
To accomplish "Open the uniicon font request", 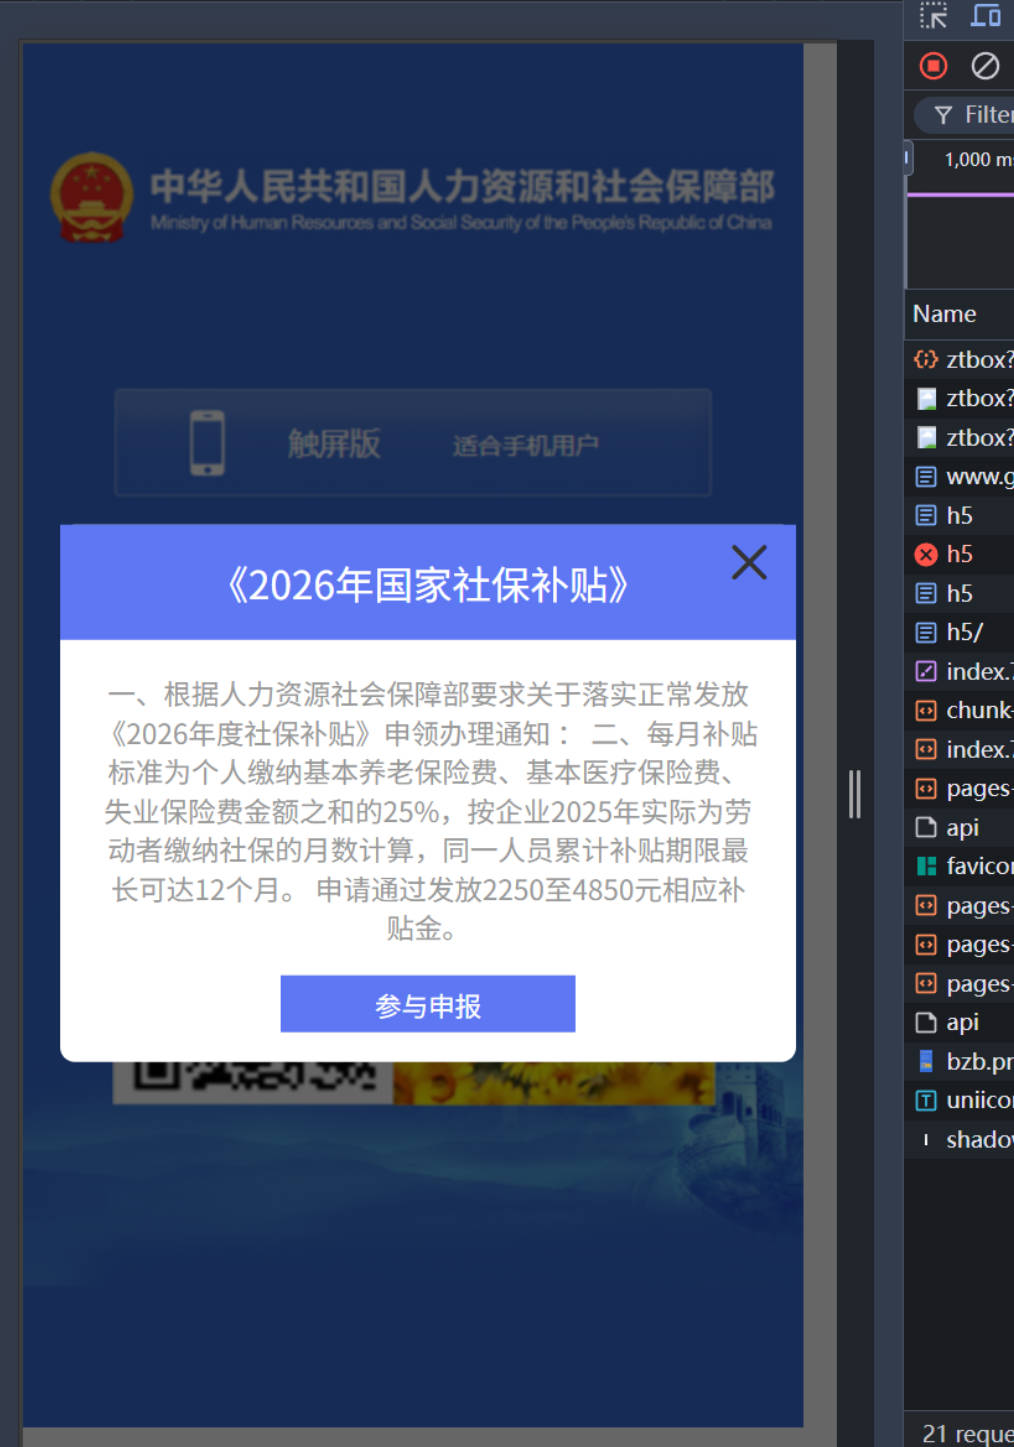I will click(977, 1100).
